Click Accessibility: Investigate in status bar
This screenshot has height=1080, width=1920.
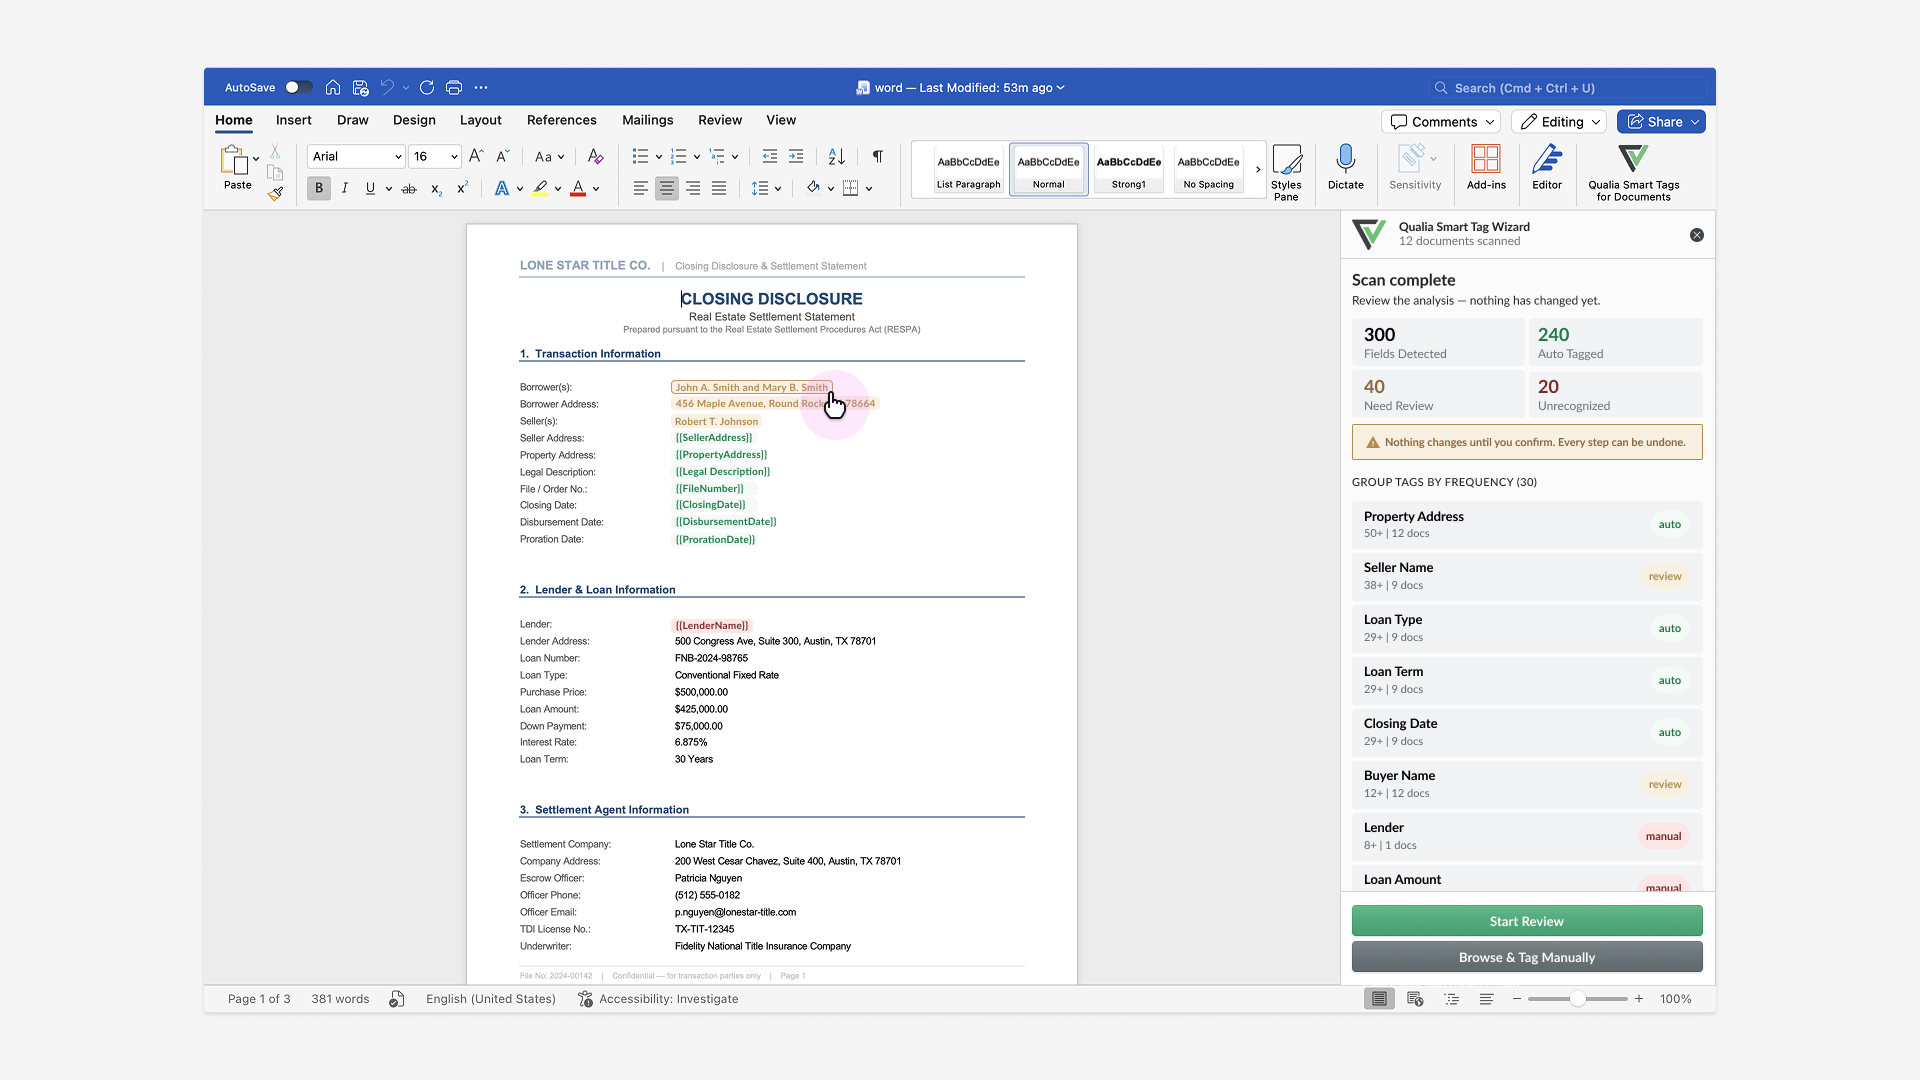[x=658, y=999]
